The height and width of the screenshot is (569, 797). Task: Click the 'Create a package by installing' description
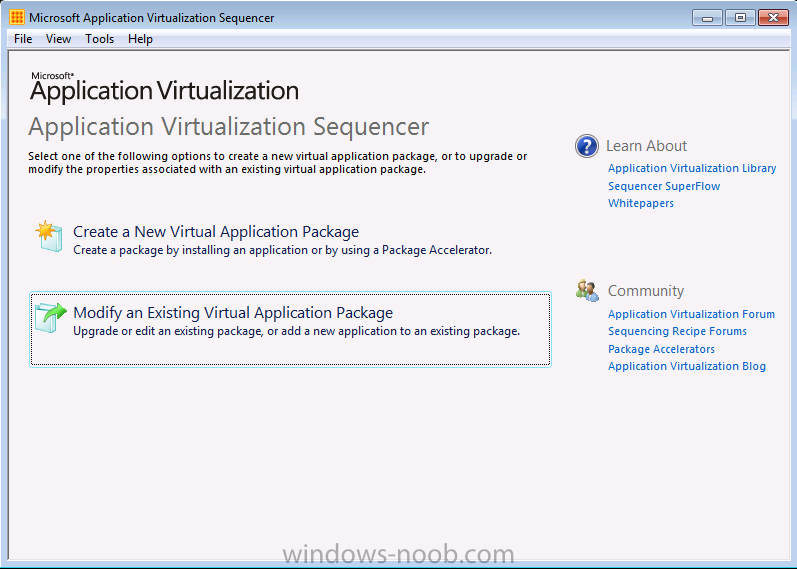click(282, 250)
